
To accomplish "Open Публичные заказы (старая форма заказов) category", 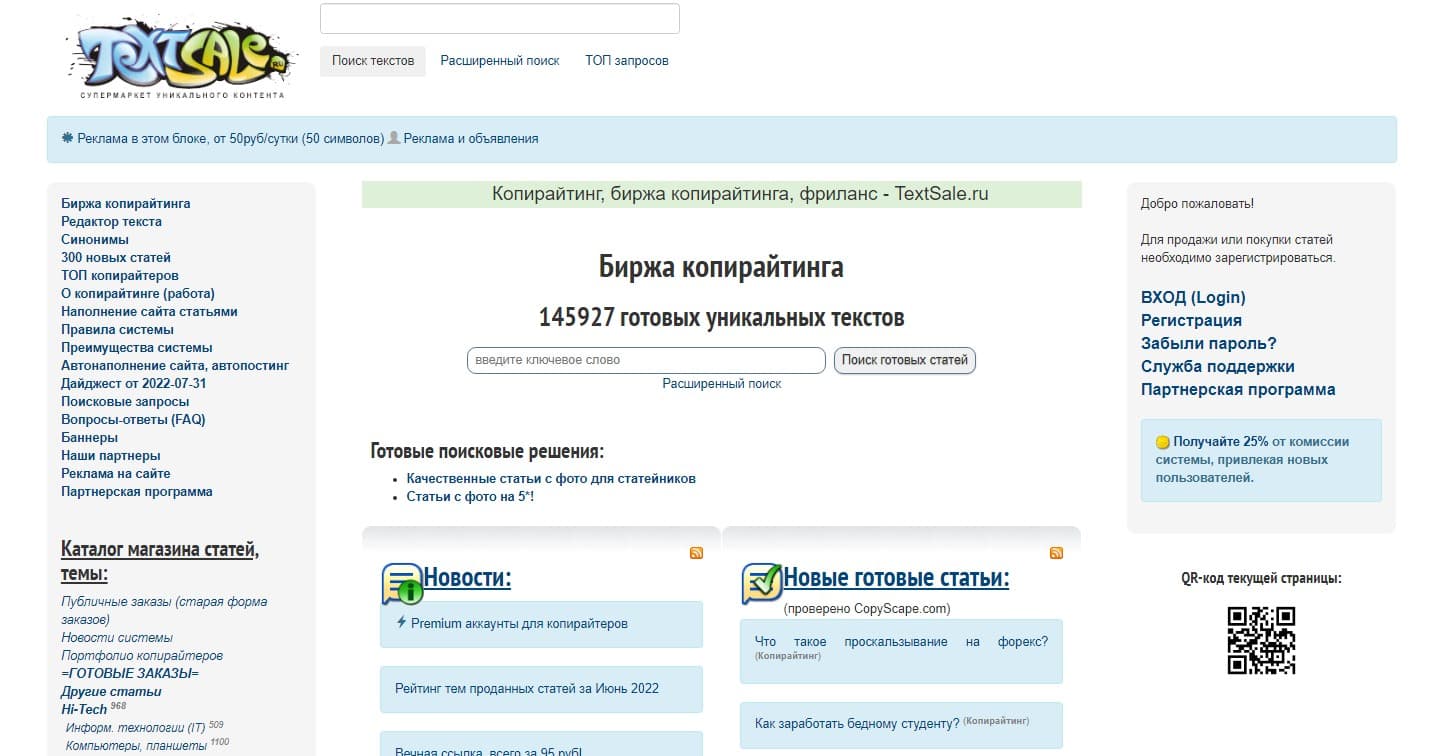I will [x=164, y=611].
